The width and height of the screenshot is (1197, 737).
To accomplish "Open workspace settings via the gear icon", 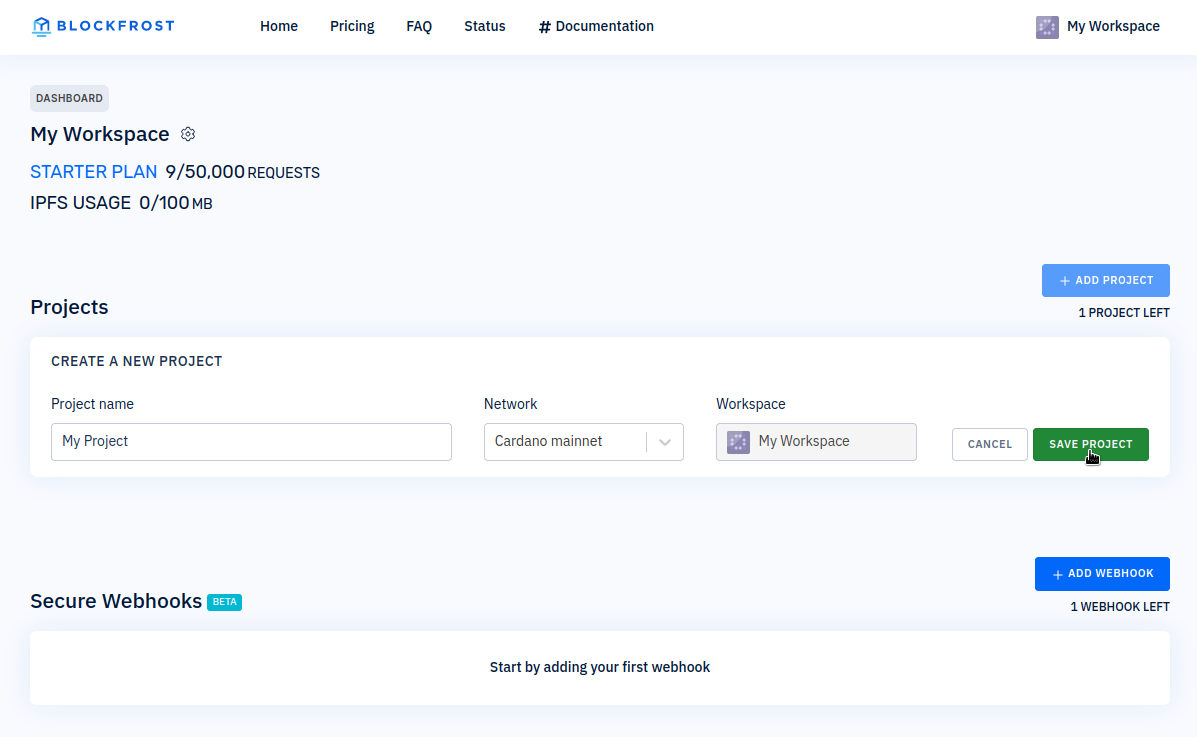I will (x=188, y=133).
